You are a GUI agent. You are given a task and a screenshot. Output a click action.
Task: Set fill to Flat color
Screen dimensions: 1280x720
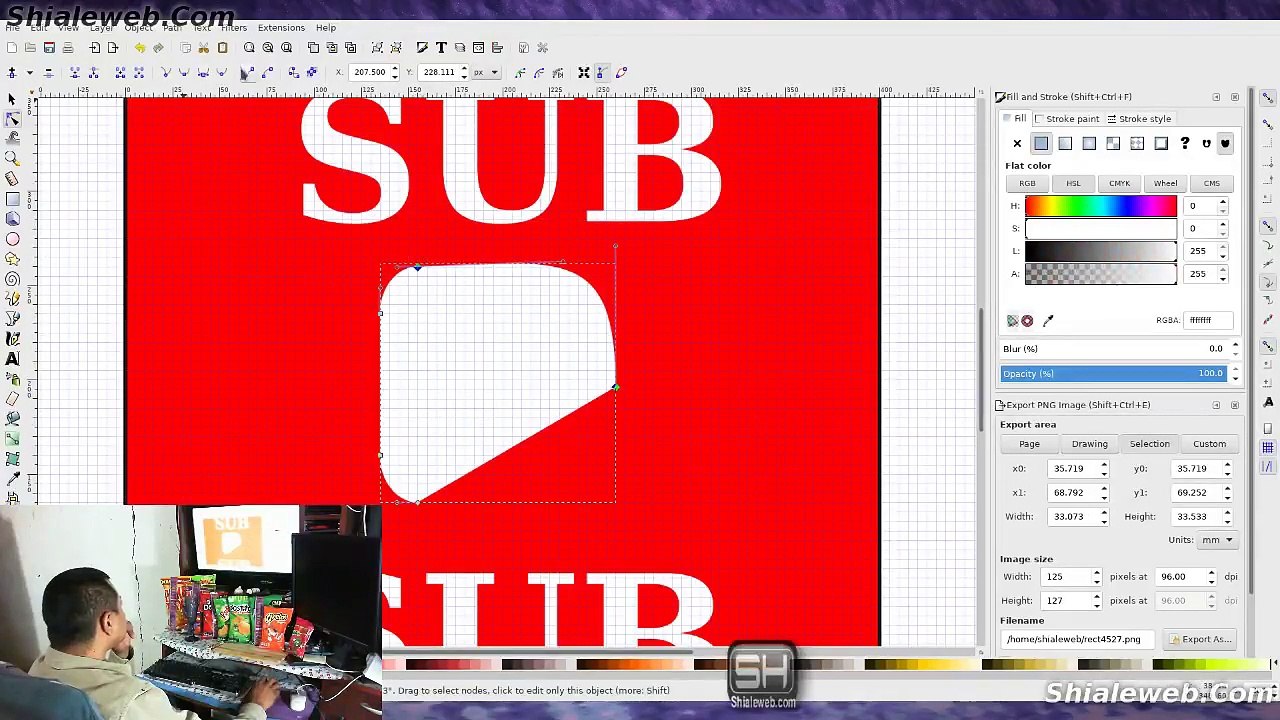tap(1041, 143)
